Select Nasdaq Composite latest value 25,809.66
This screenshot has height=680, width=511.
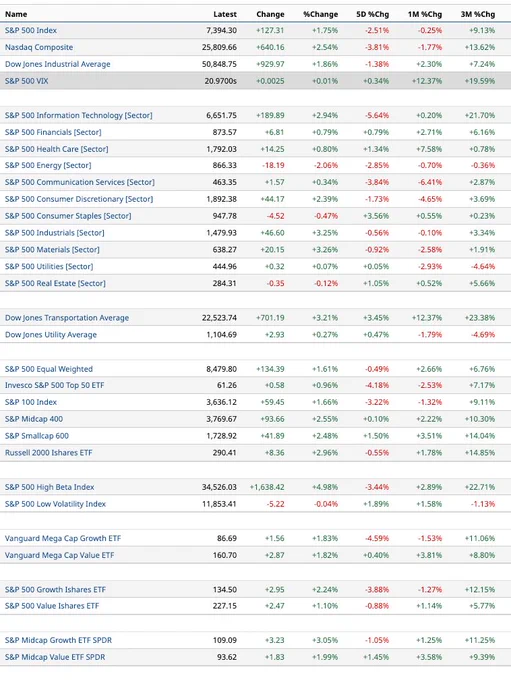pyautogui.click(x=219, y=47)
